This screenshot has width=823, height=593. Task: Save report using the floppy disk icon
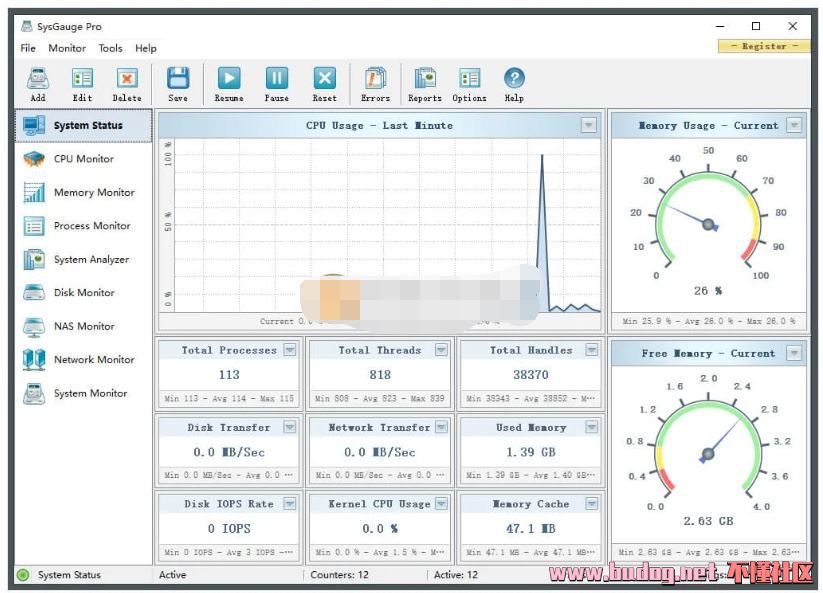tap(178, 80)
